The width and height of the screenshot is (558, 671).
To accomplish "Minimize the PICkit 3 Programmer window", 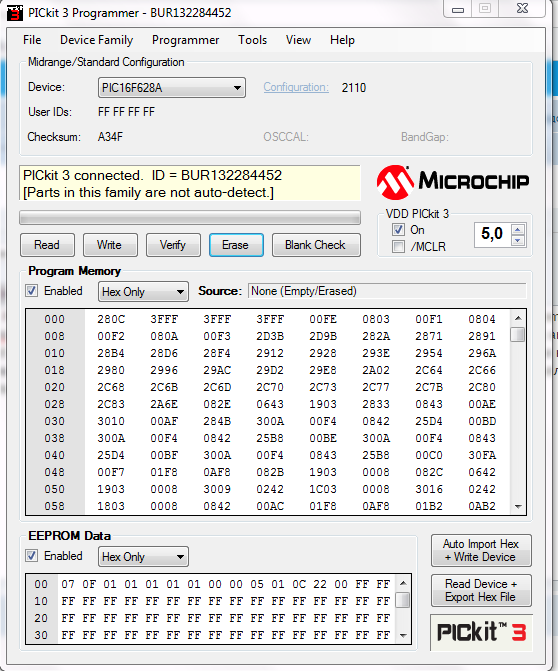I will (458, 9).
